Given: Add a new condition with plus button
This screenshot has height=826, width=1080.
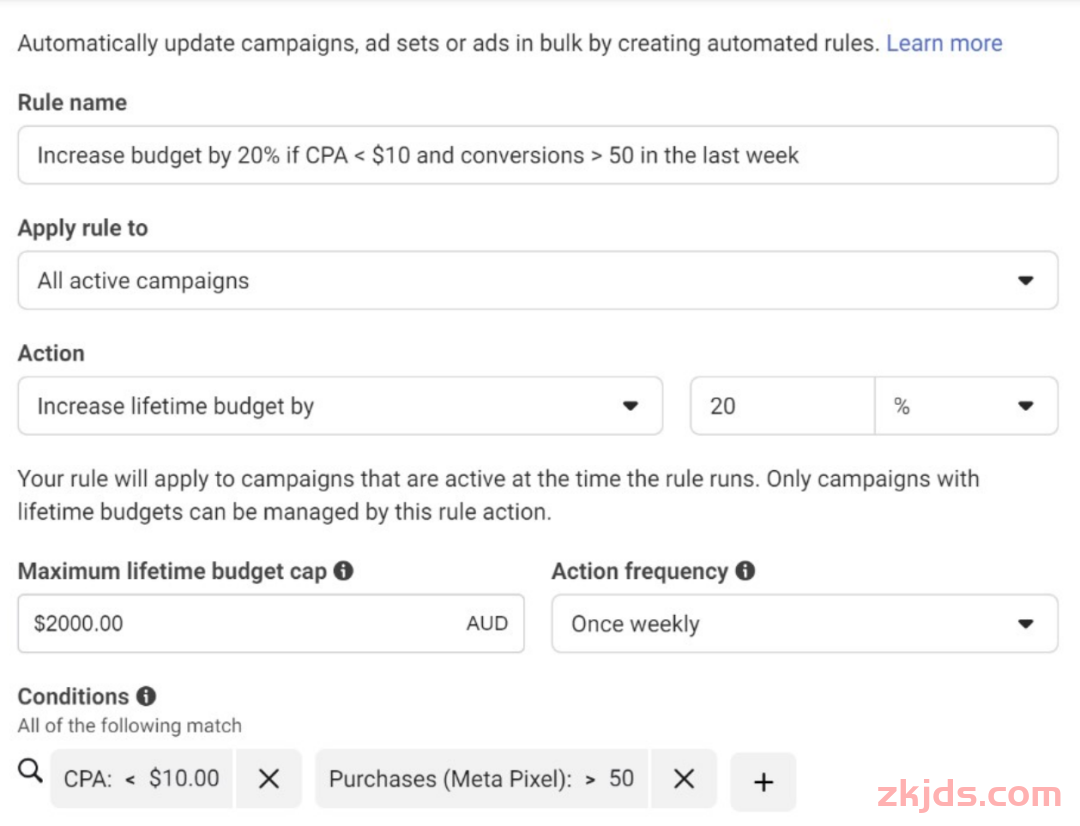Looking at the screenshot, I should 763,781.
